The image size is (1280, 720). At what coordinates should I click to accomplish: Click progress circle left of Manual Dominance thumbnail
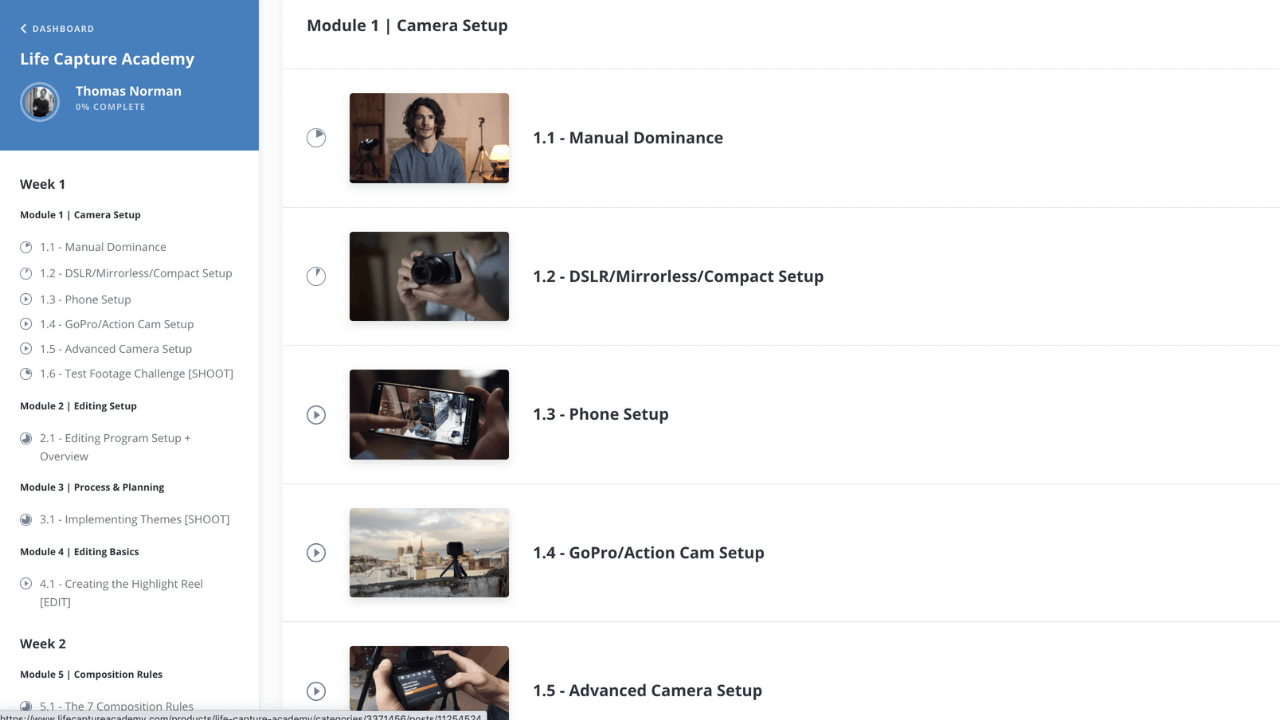coord(316,138)
